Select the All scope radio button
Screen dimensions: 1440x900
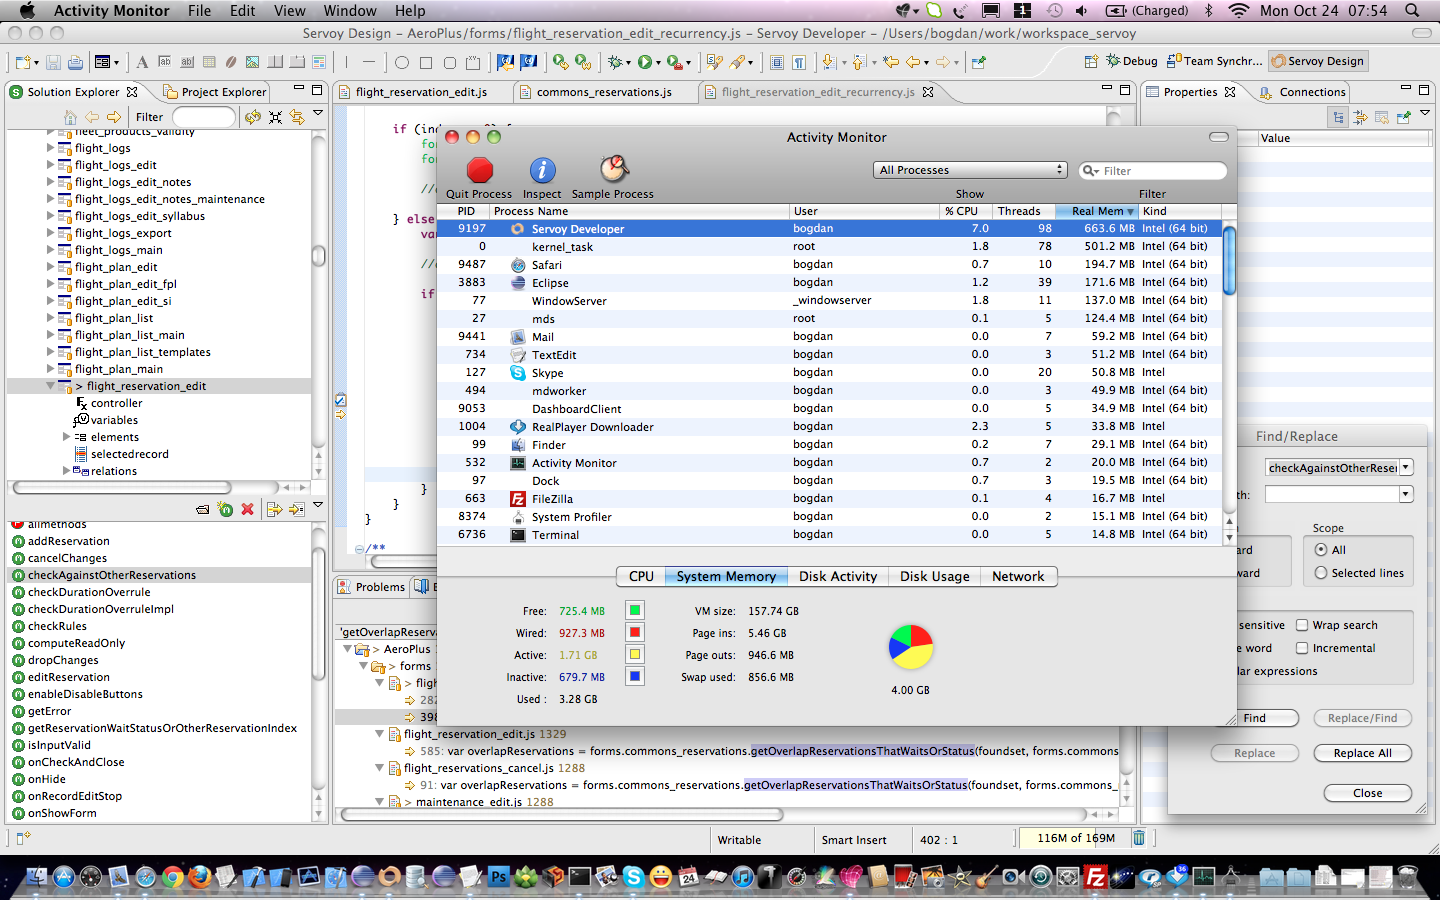click(1321, 550)
